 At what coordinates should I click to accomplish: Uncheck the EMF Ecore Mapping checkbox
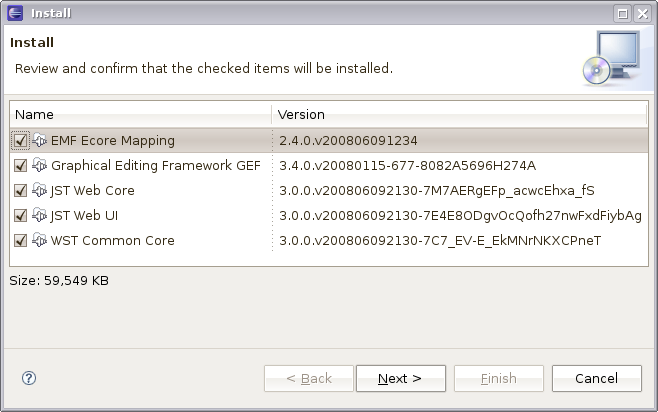pos(21,141)
